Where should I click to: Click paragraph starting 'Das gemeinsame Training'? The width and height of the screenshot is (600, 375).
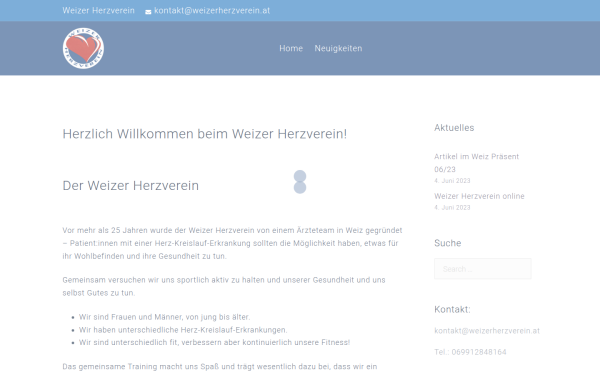click(220, 367)
